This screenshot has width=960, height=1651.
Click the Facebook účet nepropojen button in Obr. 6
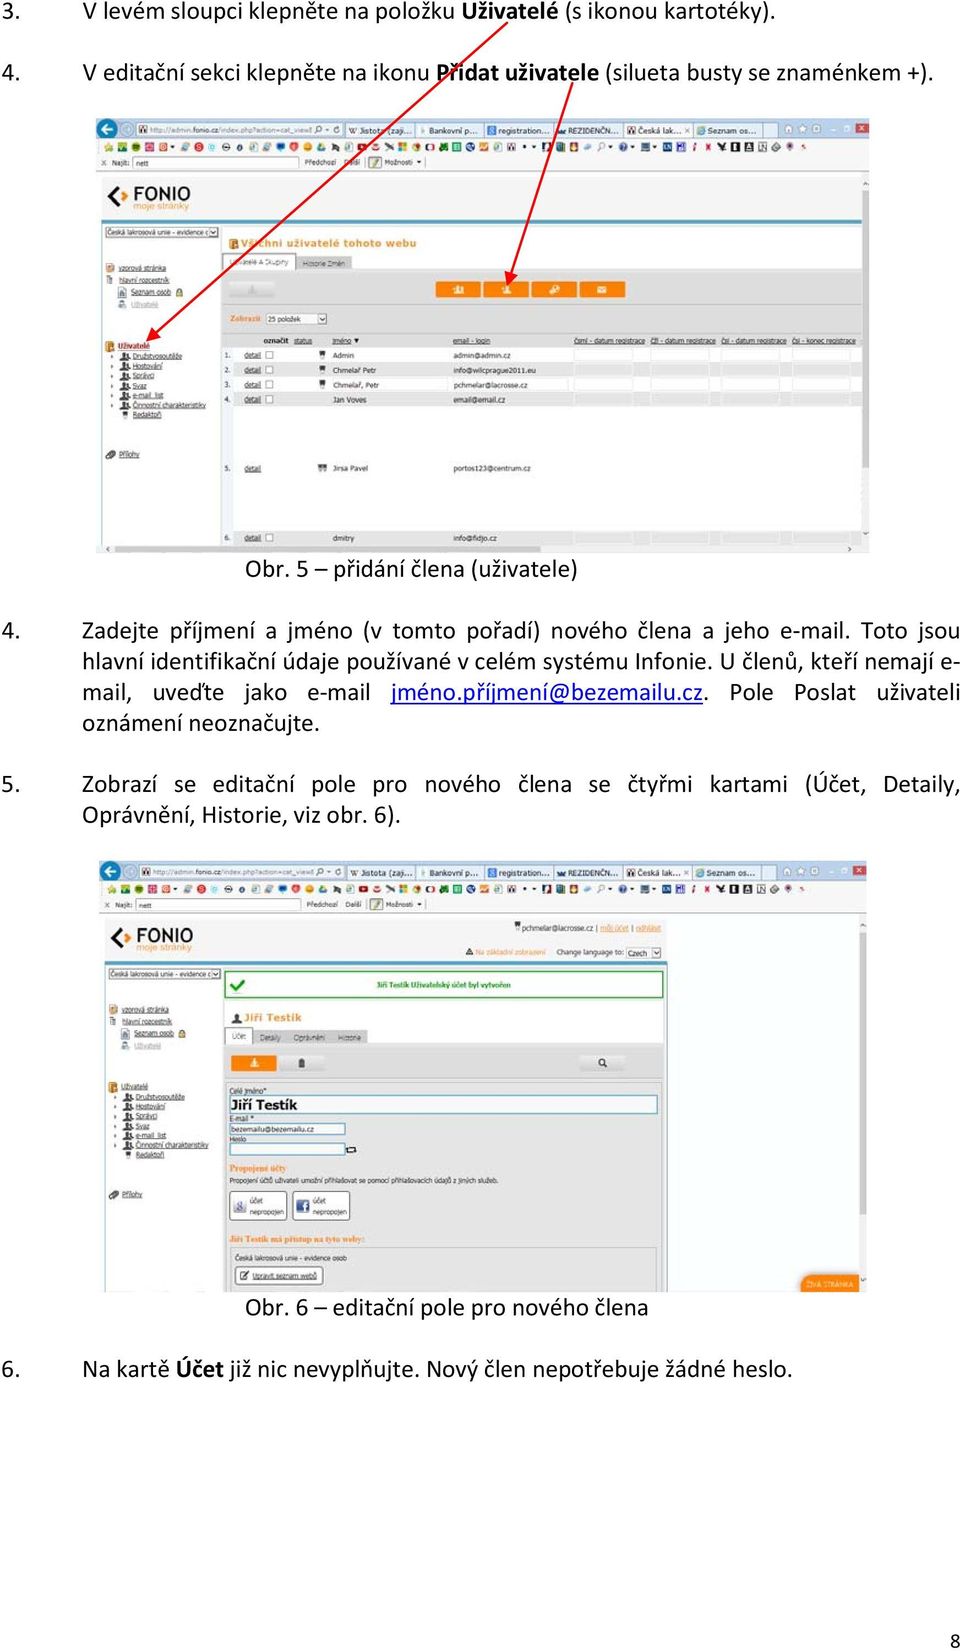click(322, 1206)
